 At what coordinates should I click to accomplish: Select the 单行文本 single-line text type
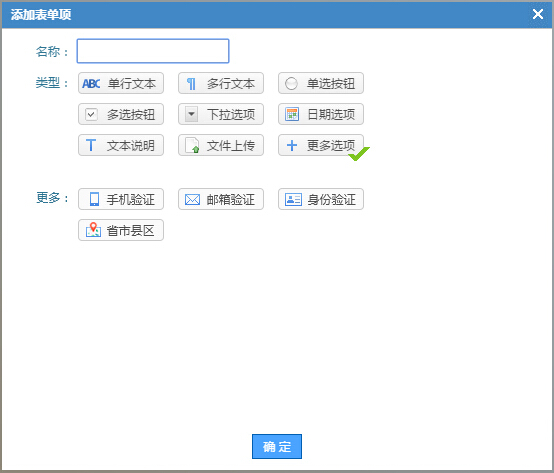click(x=121, y=83)
